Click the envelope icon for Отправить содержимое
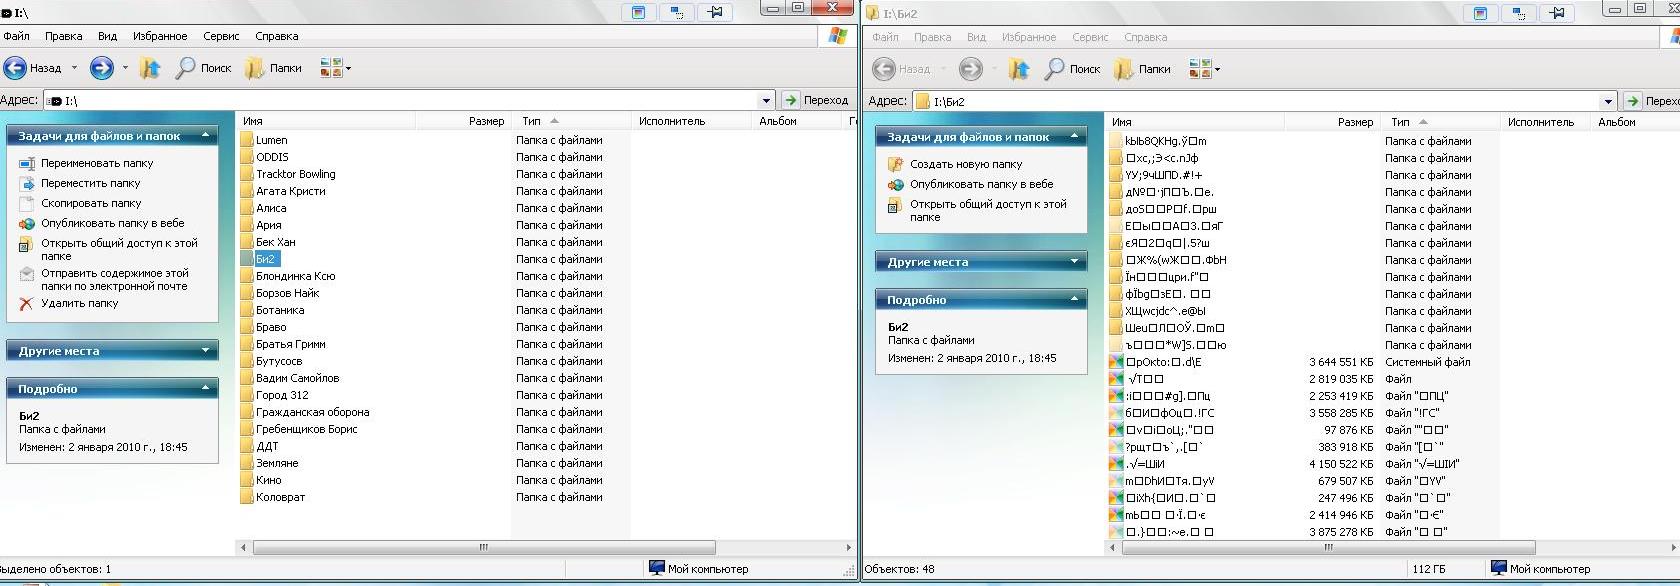 click(x=27, y=273)
